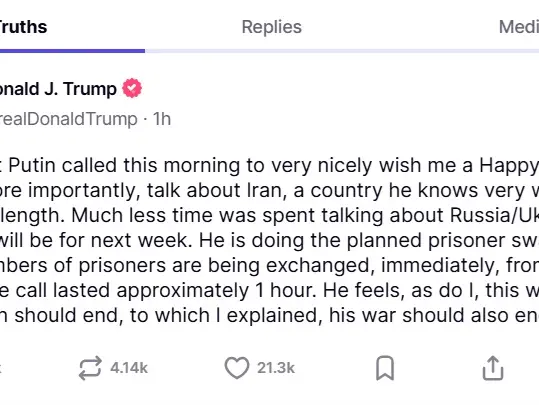This screenshot has height=405, width=539.
Task: Open the share upload icon
Action: (x=493, y=368)
